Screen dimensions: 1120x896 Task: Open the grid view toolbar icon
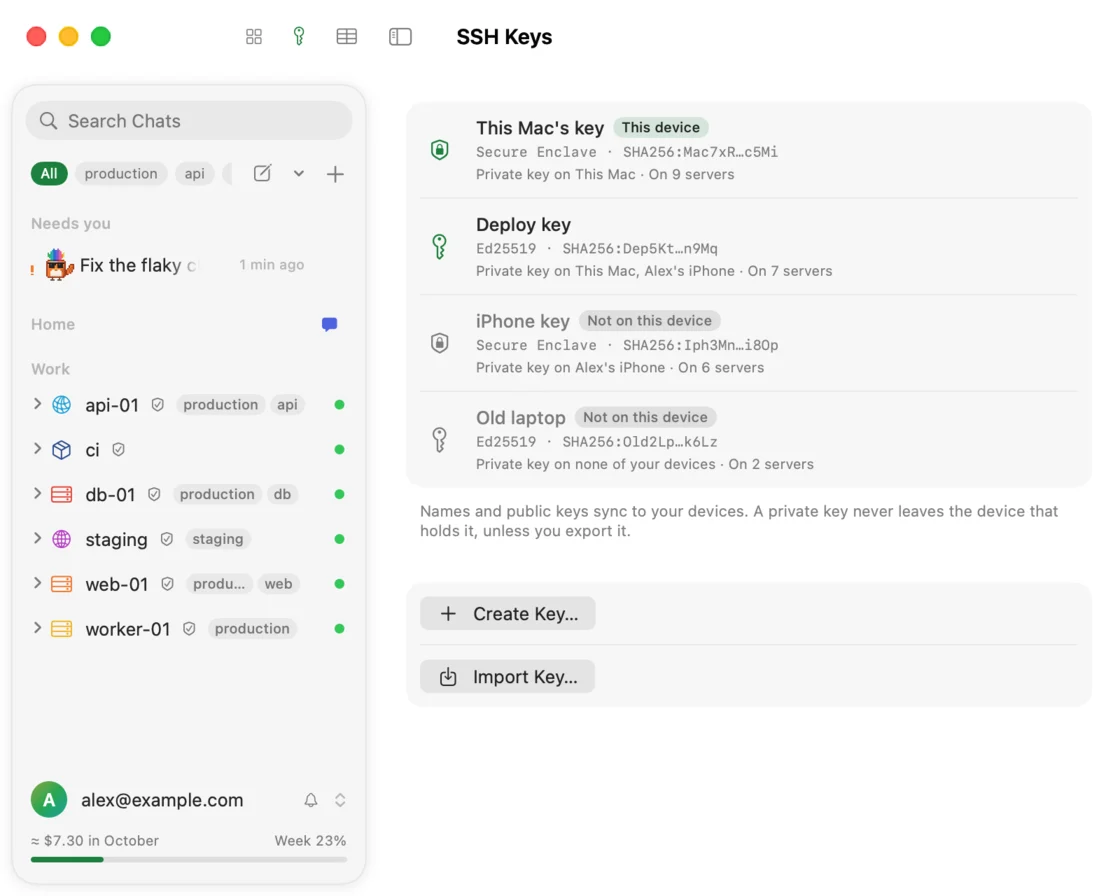pyautogui.click(x=254, y=36)
